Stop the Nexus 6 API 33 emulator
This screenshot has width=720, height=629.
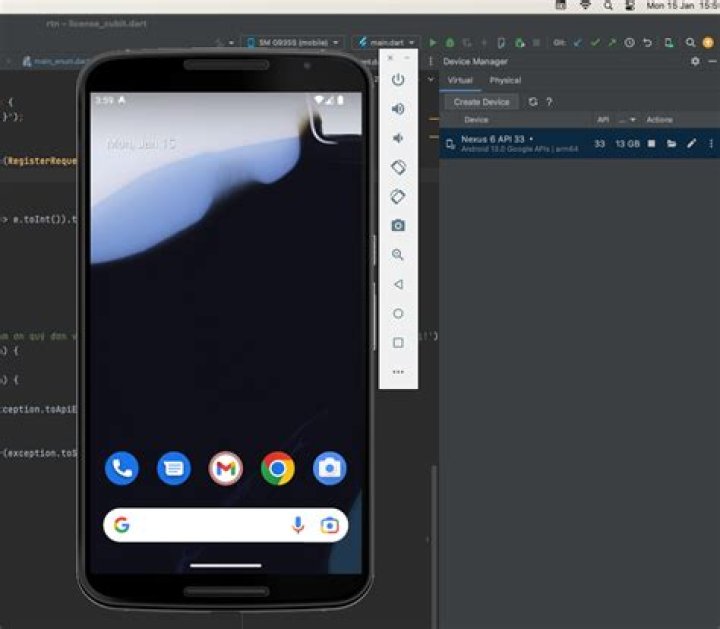tap(651, 144)
